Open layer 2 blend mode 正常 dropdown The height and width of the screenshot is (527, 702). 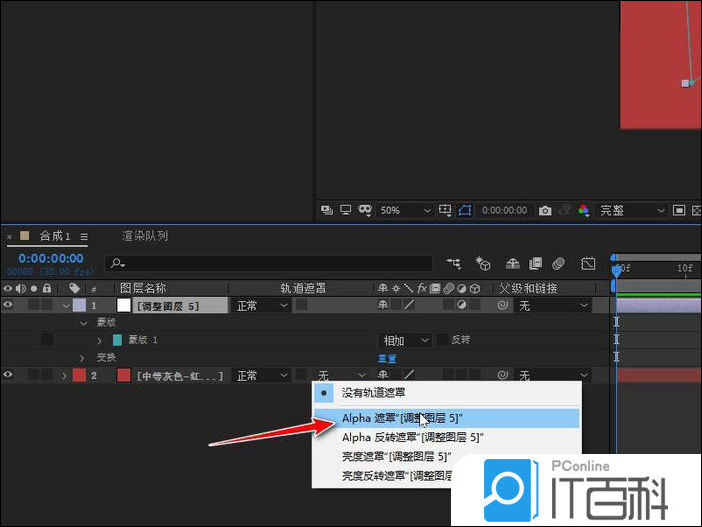[x=261, y=375]
